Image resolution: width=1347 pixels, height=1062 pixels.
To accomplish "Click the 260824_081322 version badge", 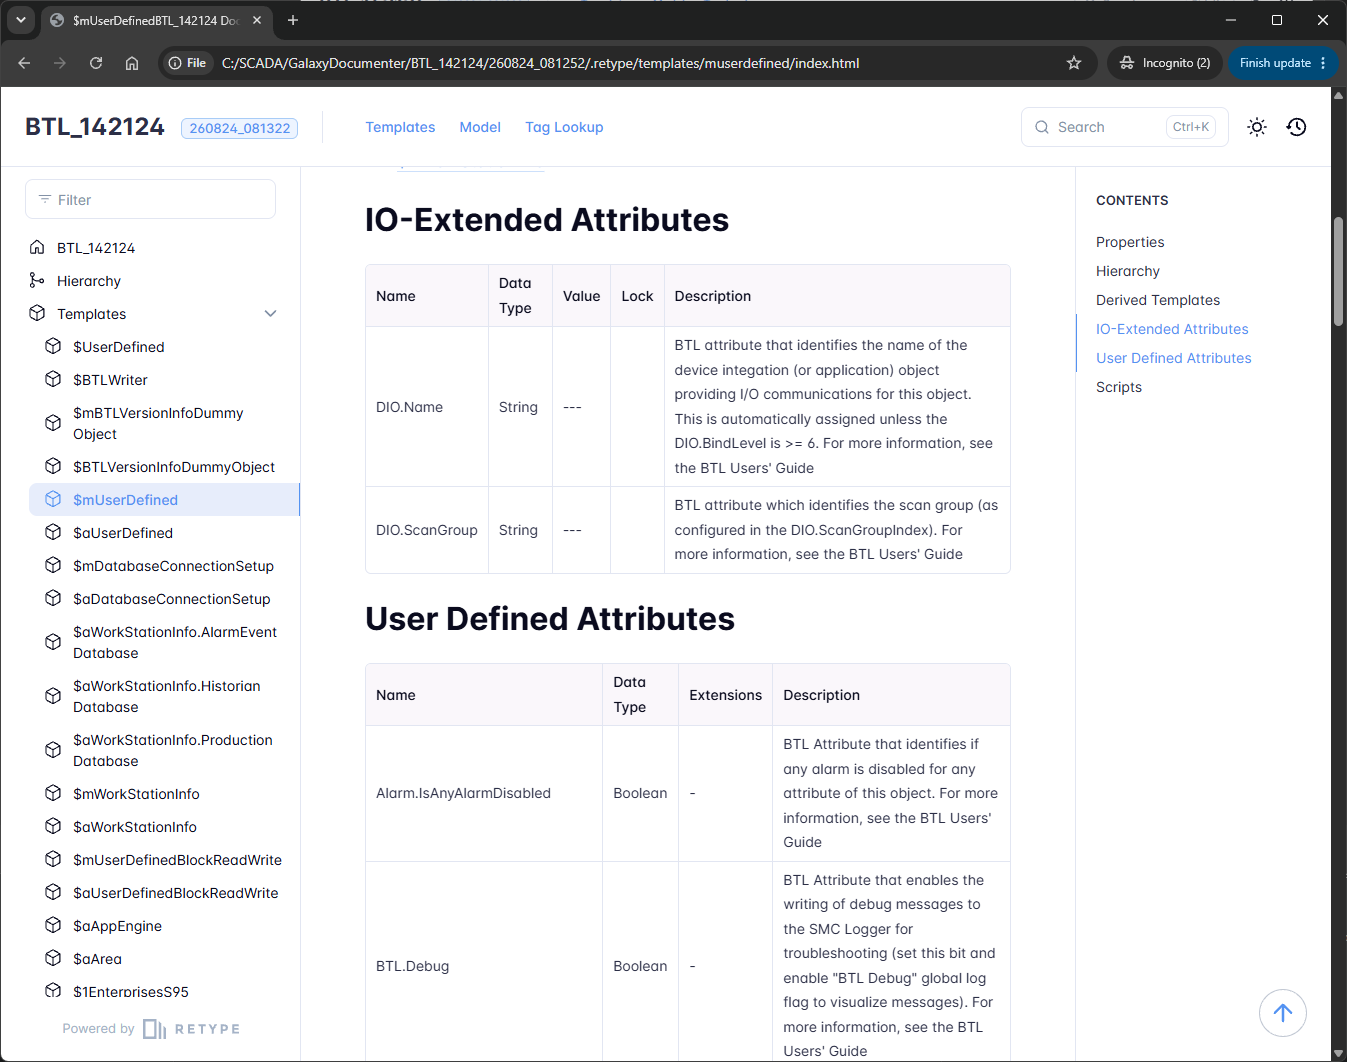I will (x=240, y=128).
